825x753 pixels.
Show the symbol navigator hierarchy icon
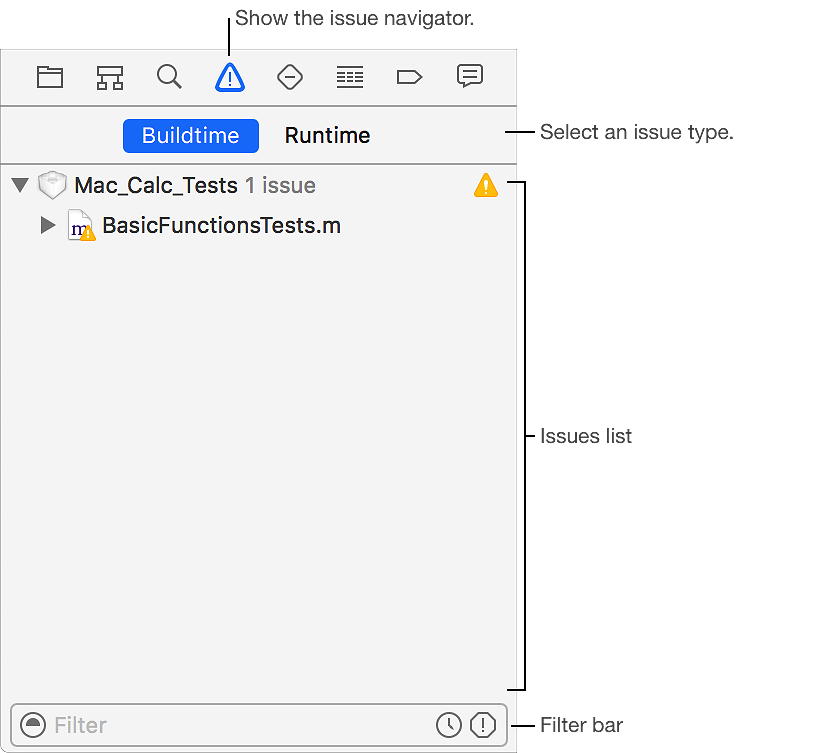(110, 77)
